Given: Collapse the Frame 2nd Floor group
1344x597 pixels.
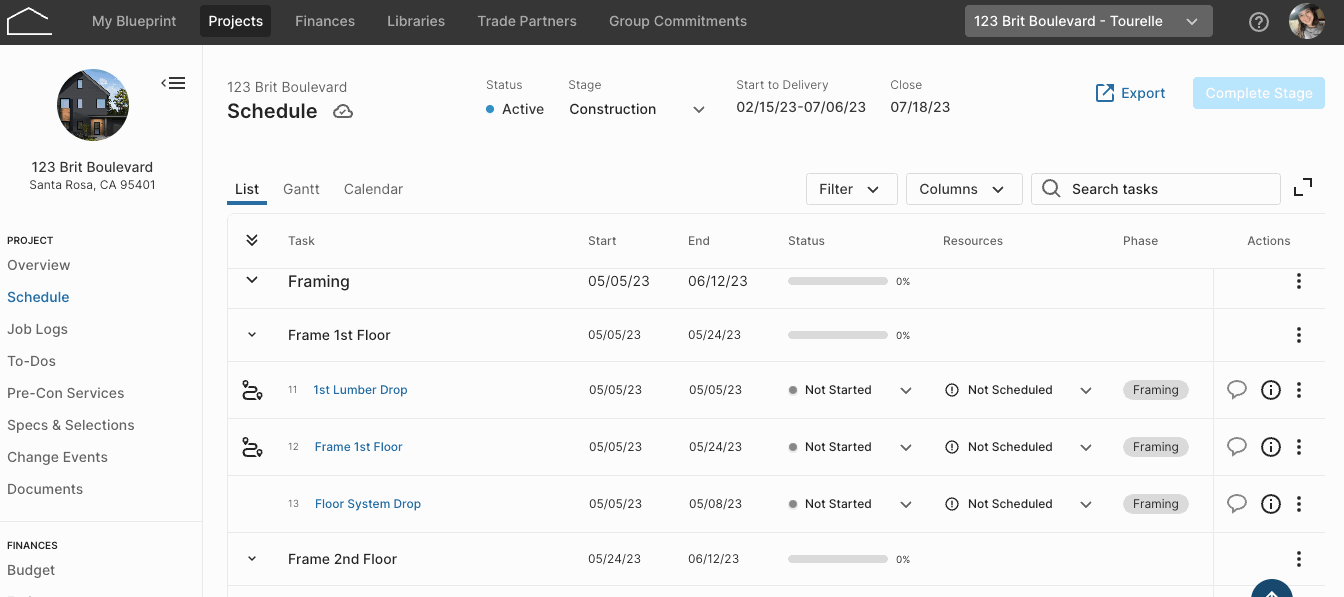Looking at the screenshot, I should pyautogui.click(x=252, y=559).
